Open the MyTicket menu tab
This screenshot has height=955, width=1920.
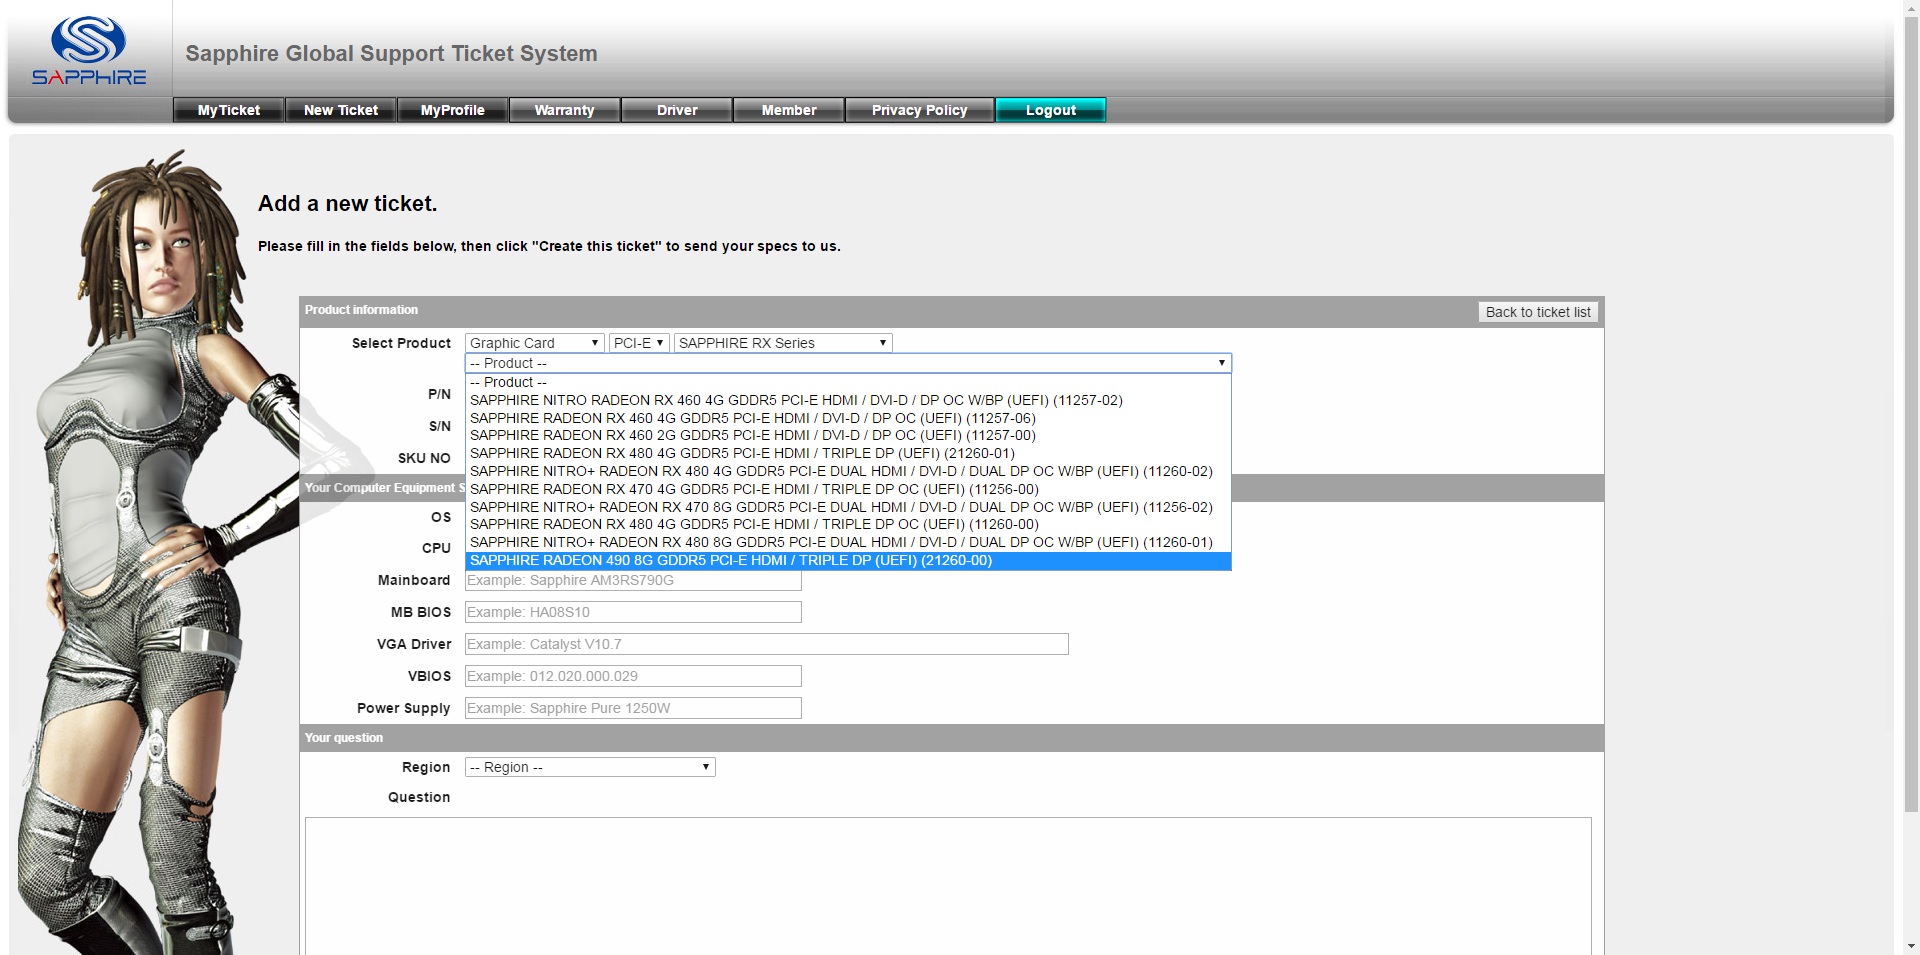click(228, 110)
